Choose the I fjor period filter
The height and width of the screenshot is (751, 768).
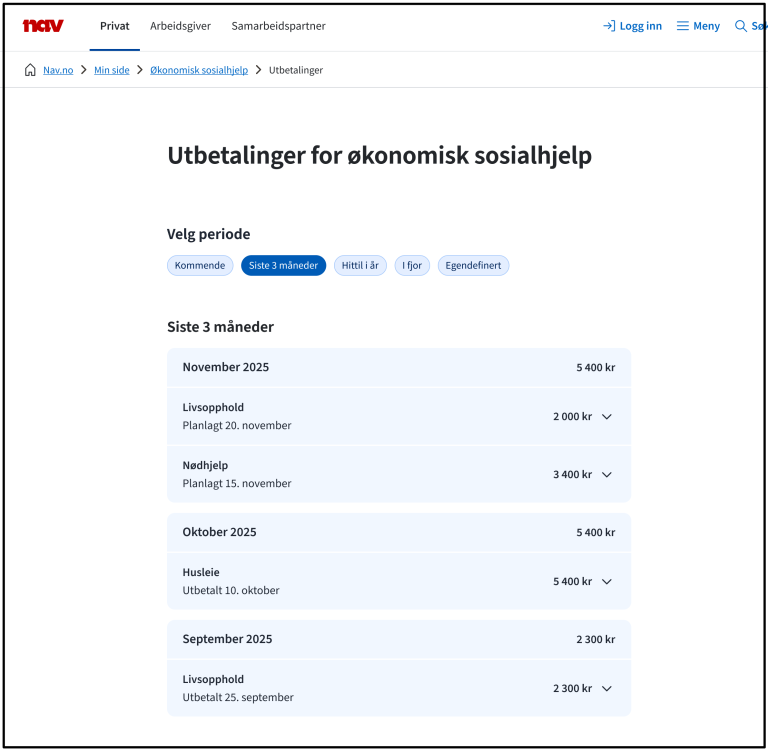pos(412,266)
